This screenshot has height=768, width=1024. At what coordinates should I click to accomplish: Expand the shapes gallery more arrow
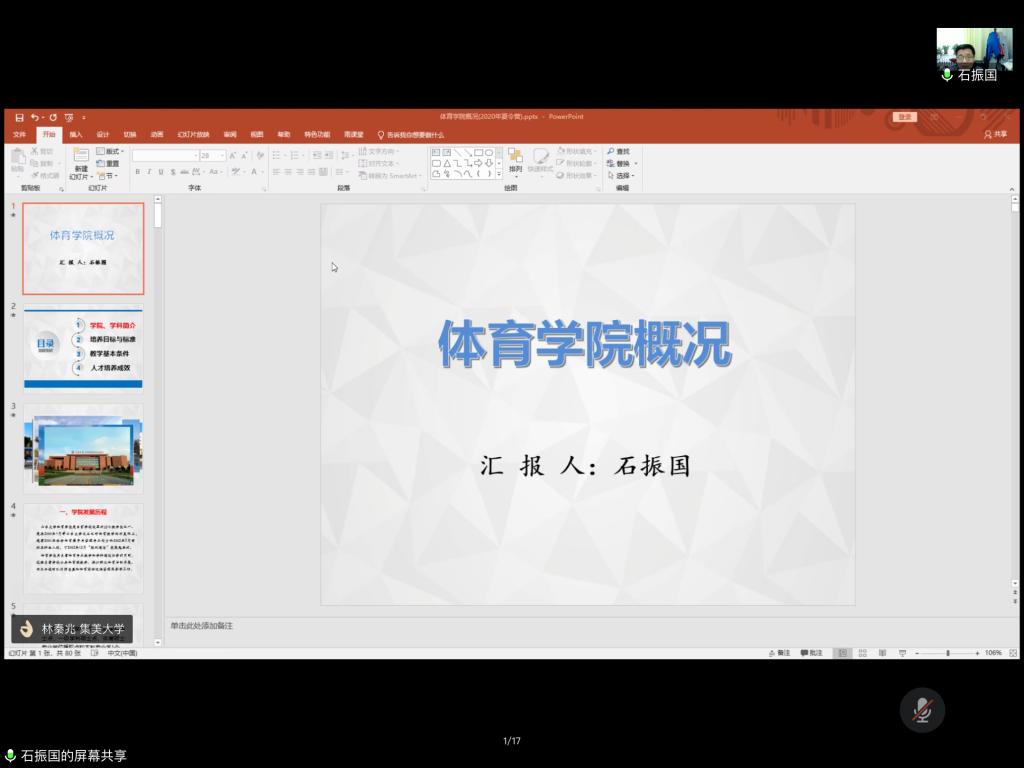(x=499, y=175)
